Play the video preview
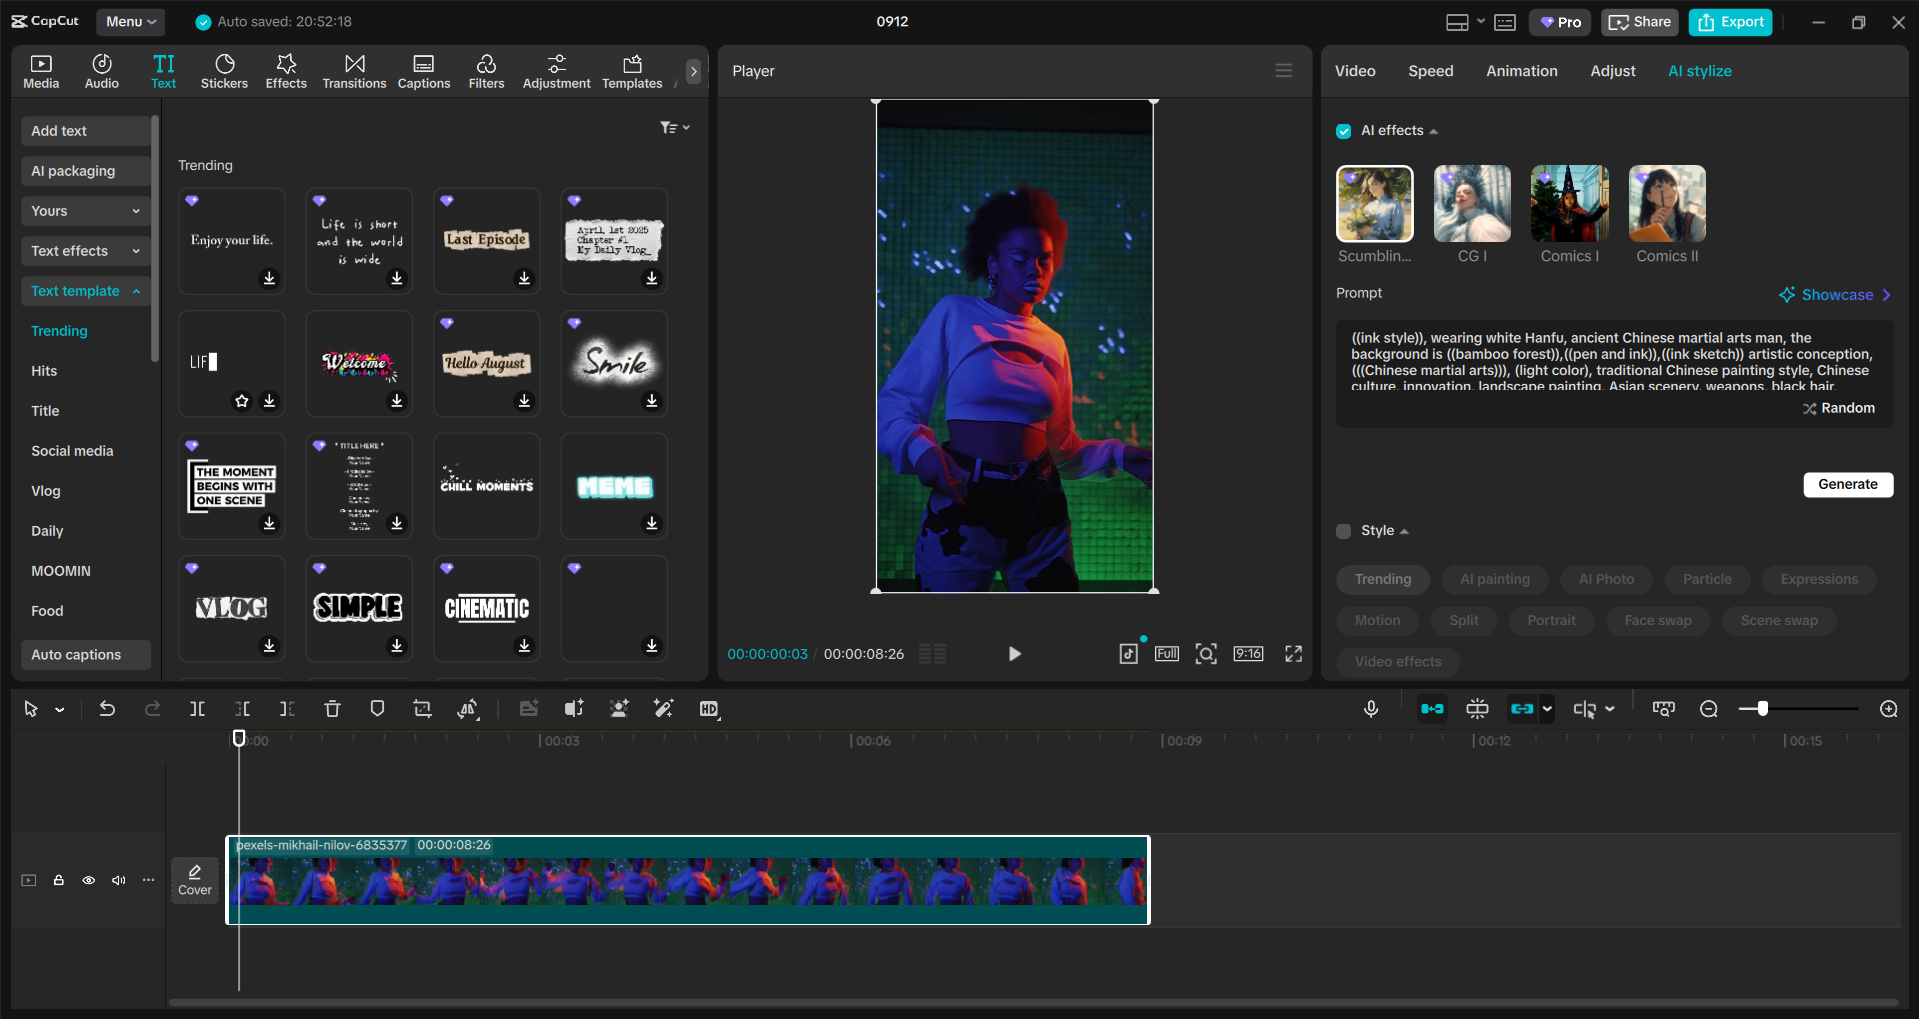 click(x=1014, y=654)
